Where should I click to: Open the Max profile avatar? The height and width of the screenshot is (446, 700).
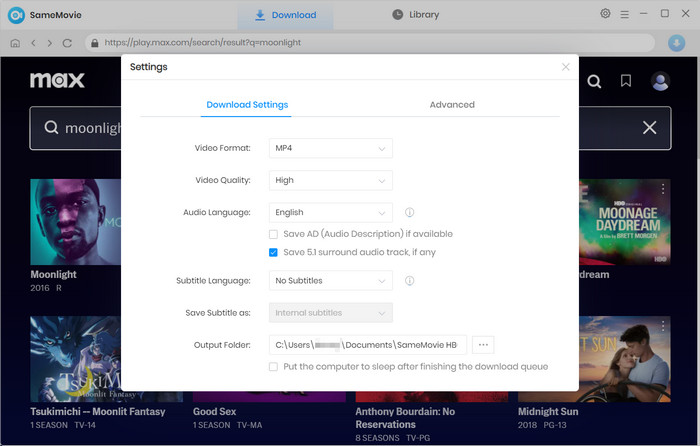coord(660,81)
